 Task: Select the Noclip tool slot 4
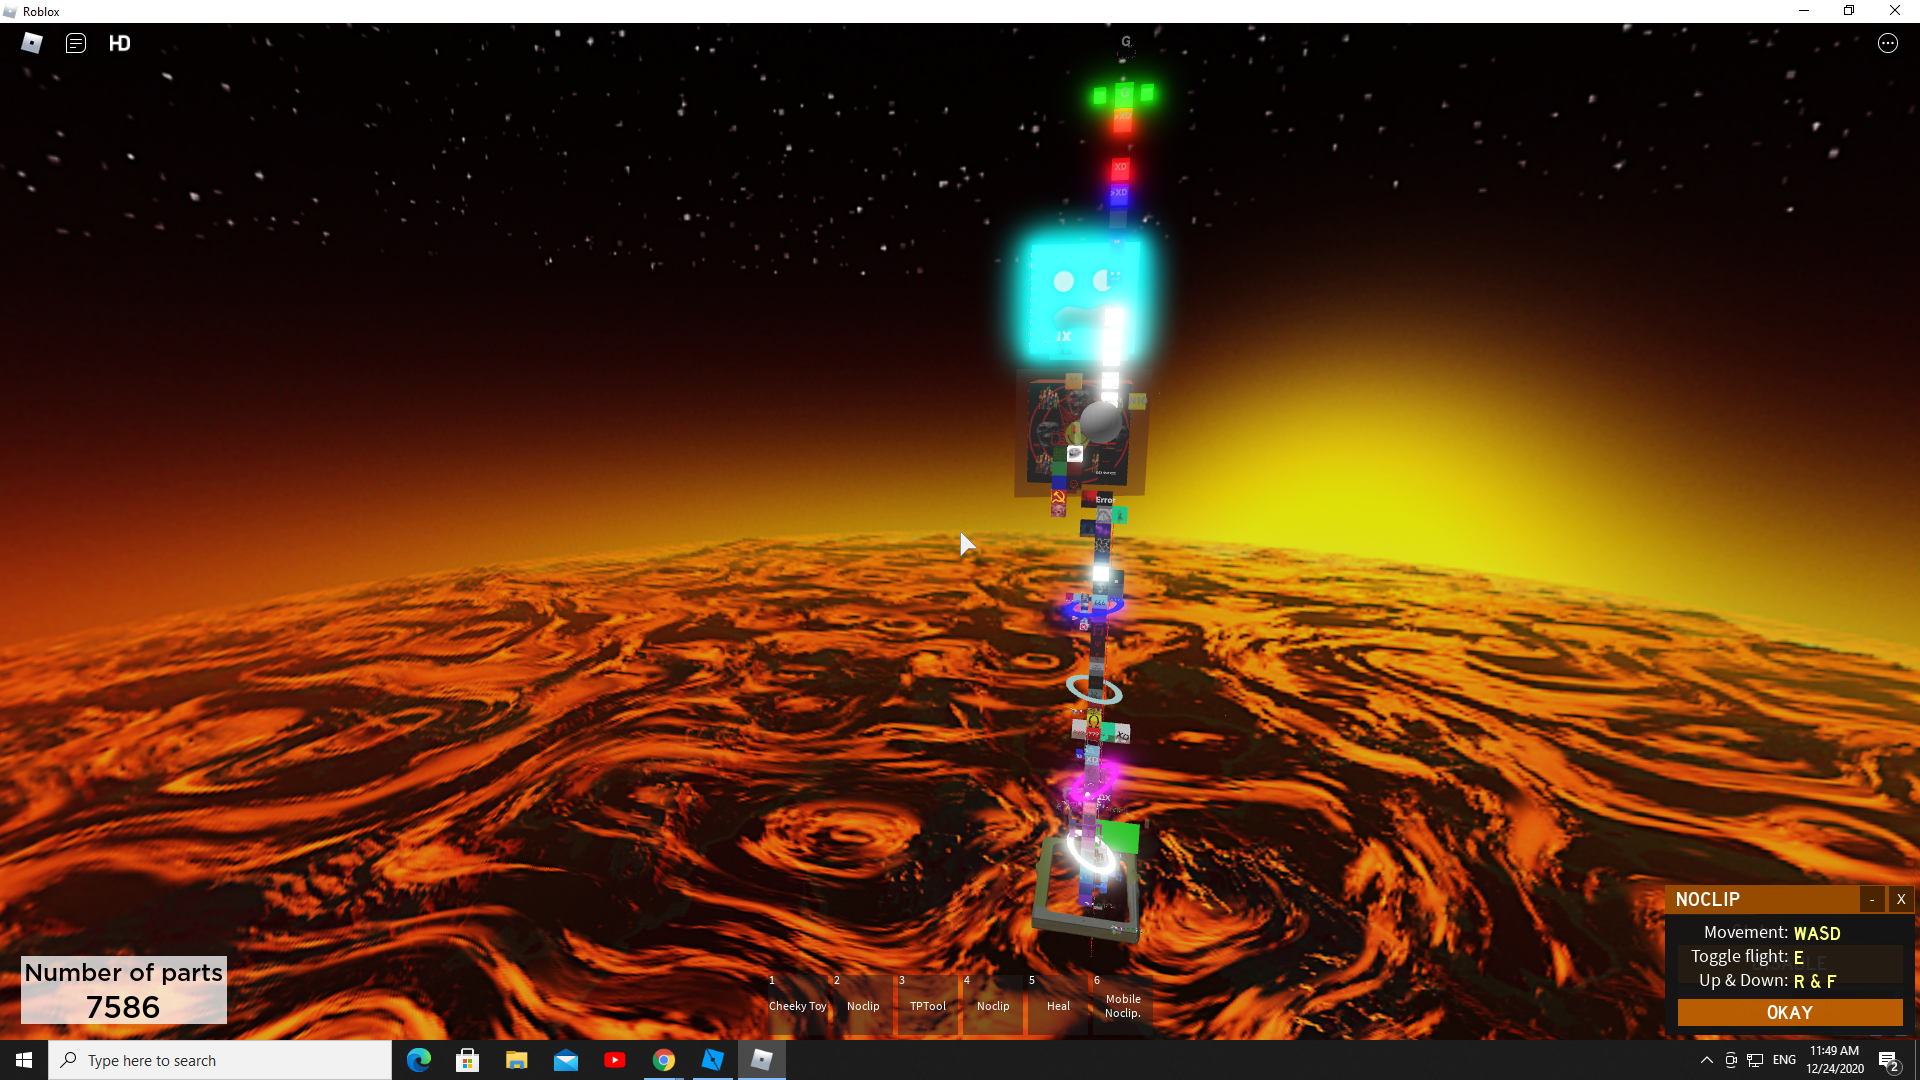(992, 1000)
